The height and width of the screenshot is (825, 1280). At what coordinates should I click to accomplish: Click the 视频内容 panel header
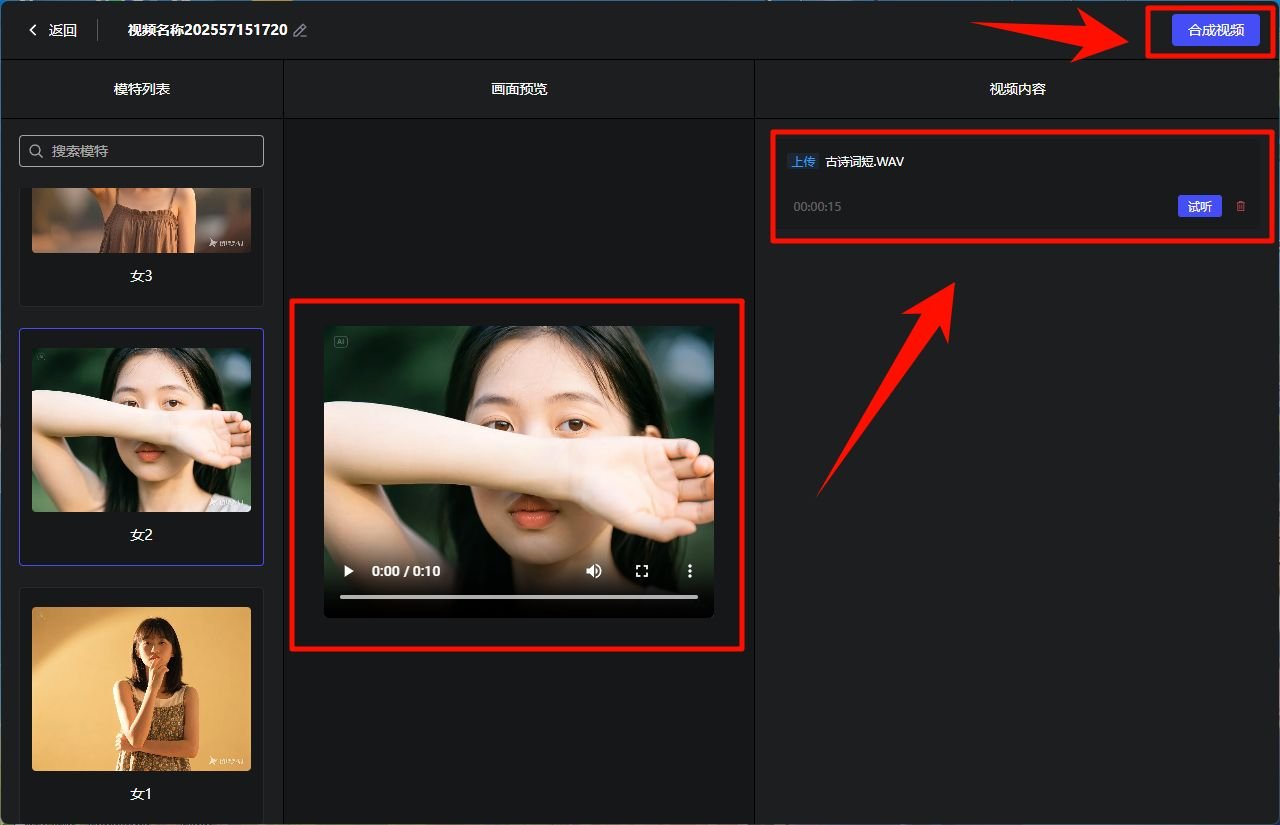pos(1016,88)
